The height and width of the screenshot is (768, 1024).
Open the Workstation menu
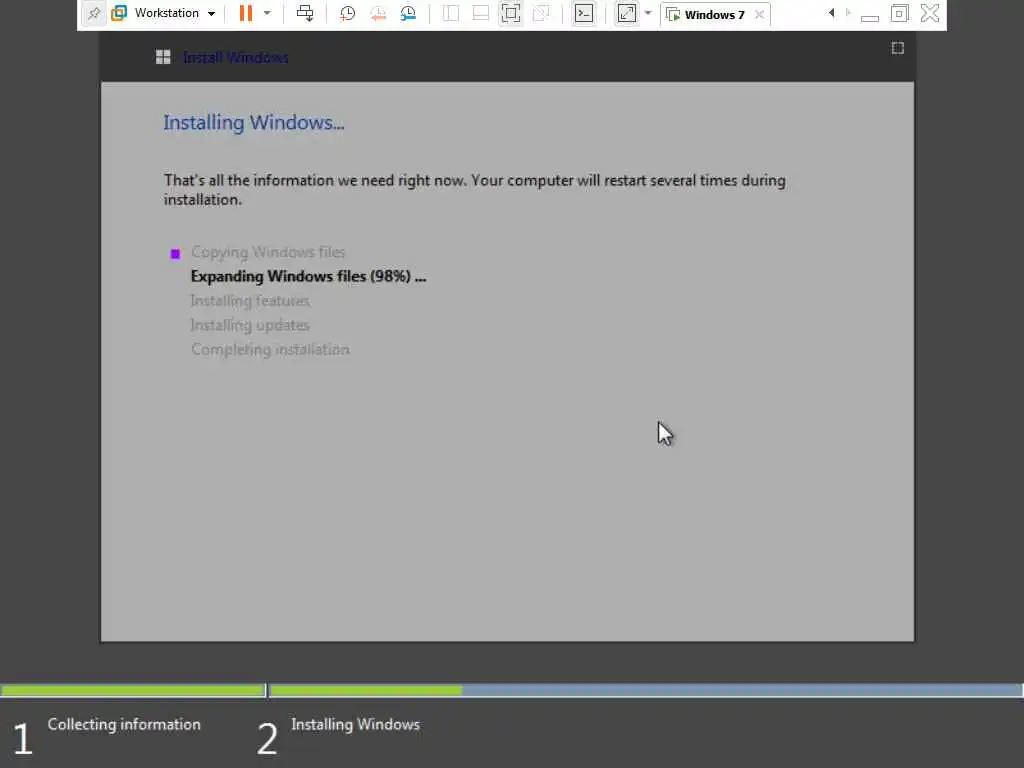point(163,13)
